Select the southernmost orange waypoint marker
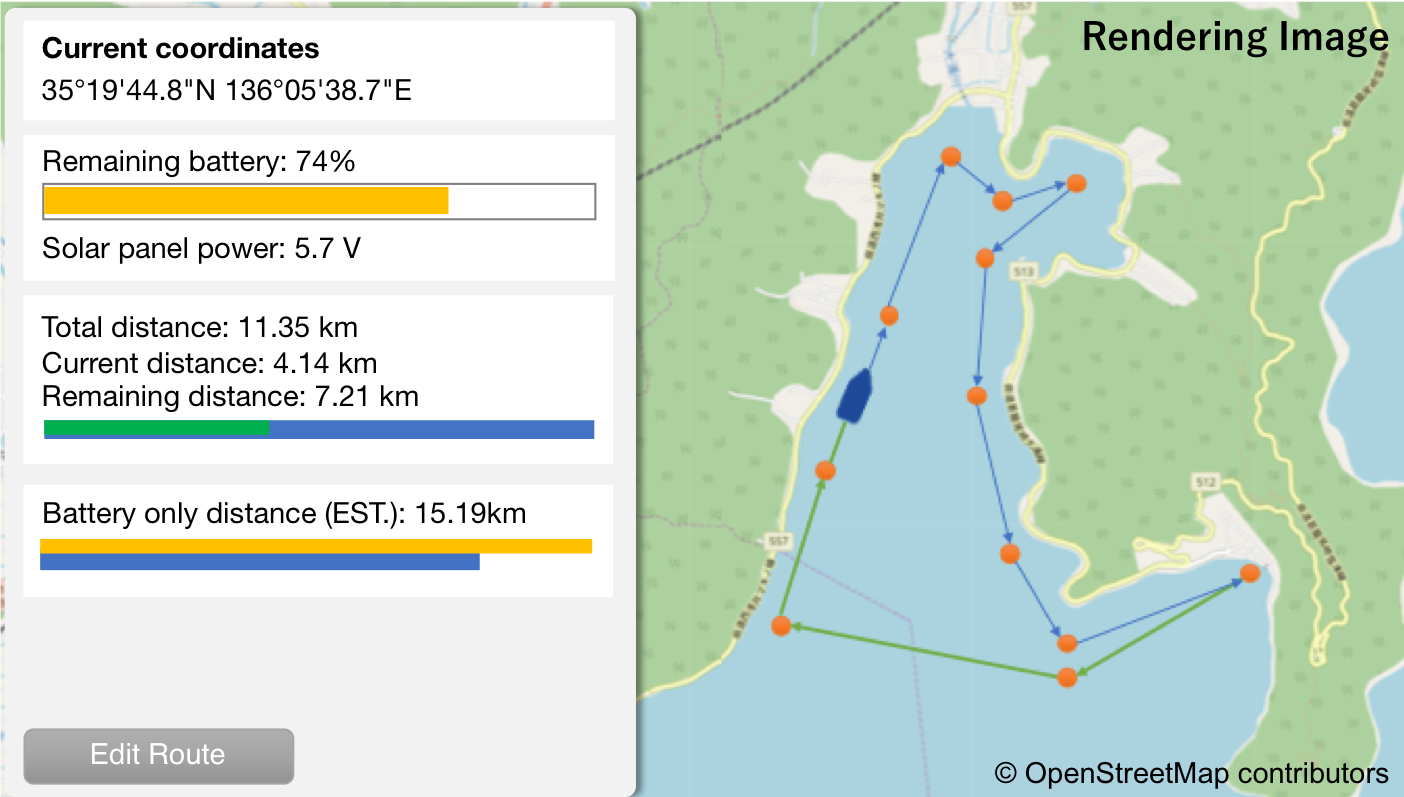 pyautogui.click(x=1067, y=677)
